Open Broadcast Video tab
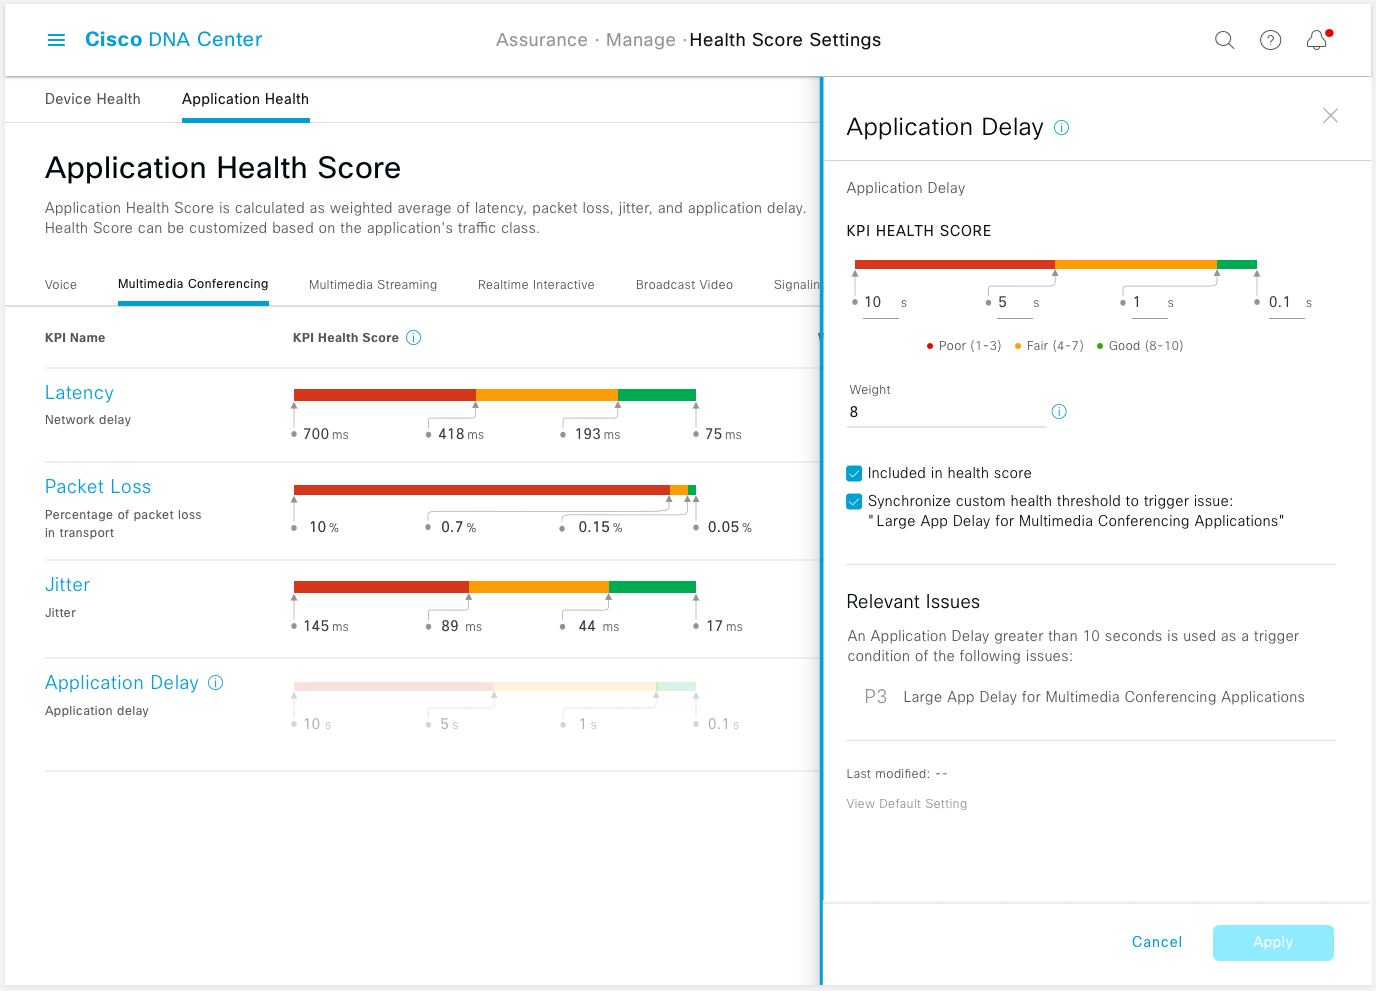This screenshot has width=1376, height=991. click(x=684, y=285)
